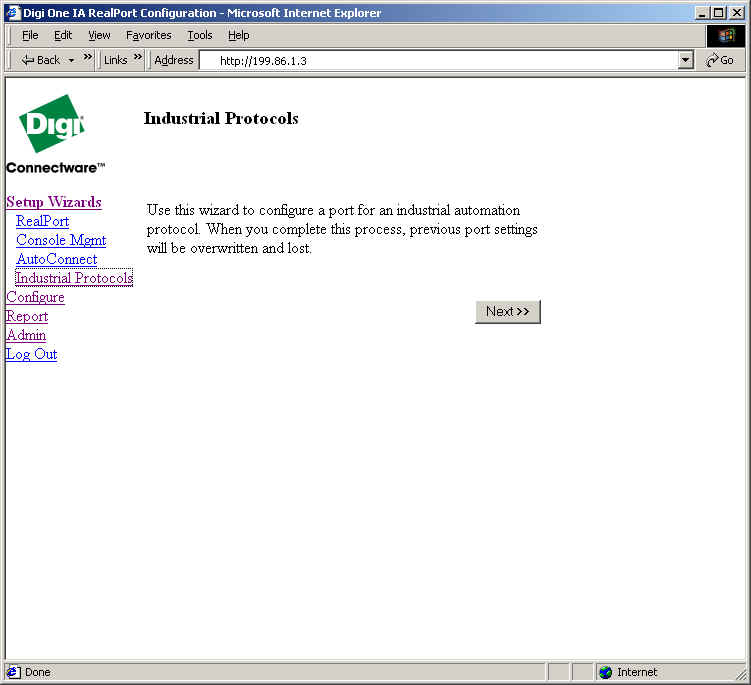Open the Back button history dropdown arrow

(x=72, y=60)
